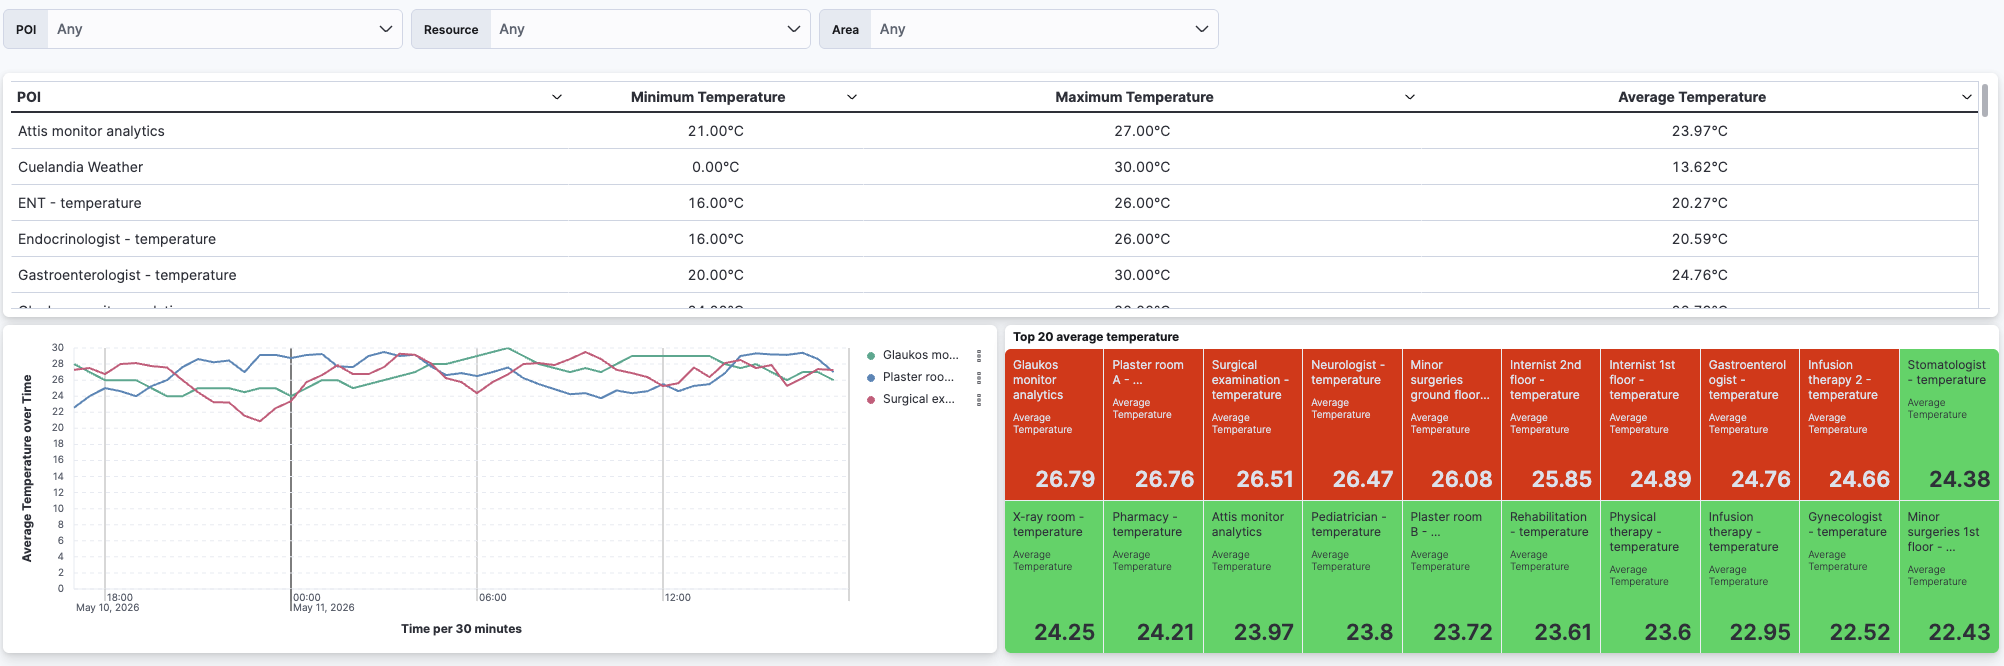Viewport: 2004px width, 666px height.
Task: Open Maximum Temperature column sort chevron
Action: point(1409,97)
